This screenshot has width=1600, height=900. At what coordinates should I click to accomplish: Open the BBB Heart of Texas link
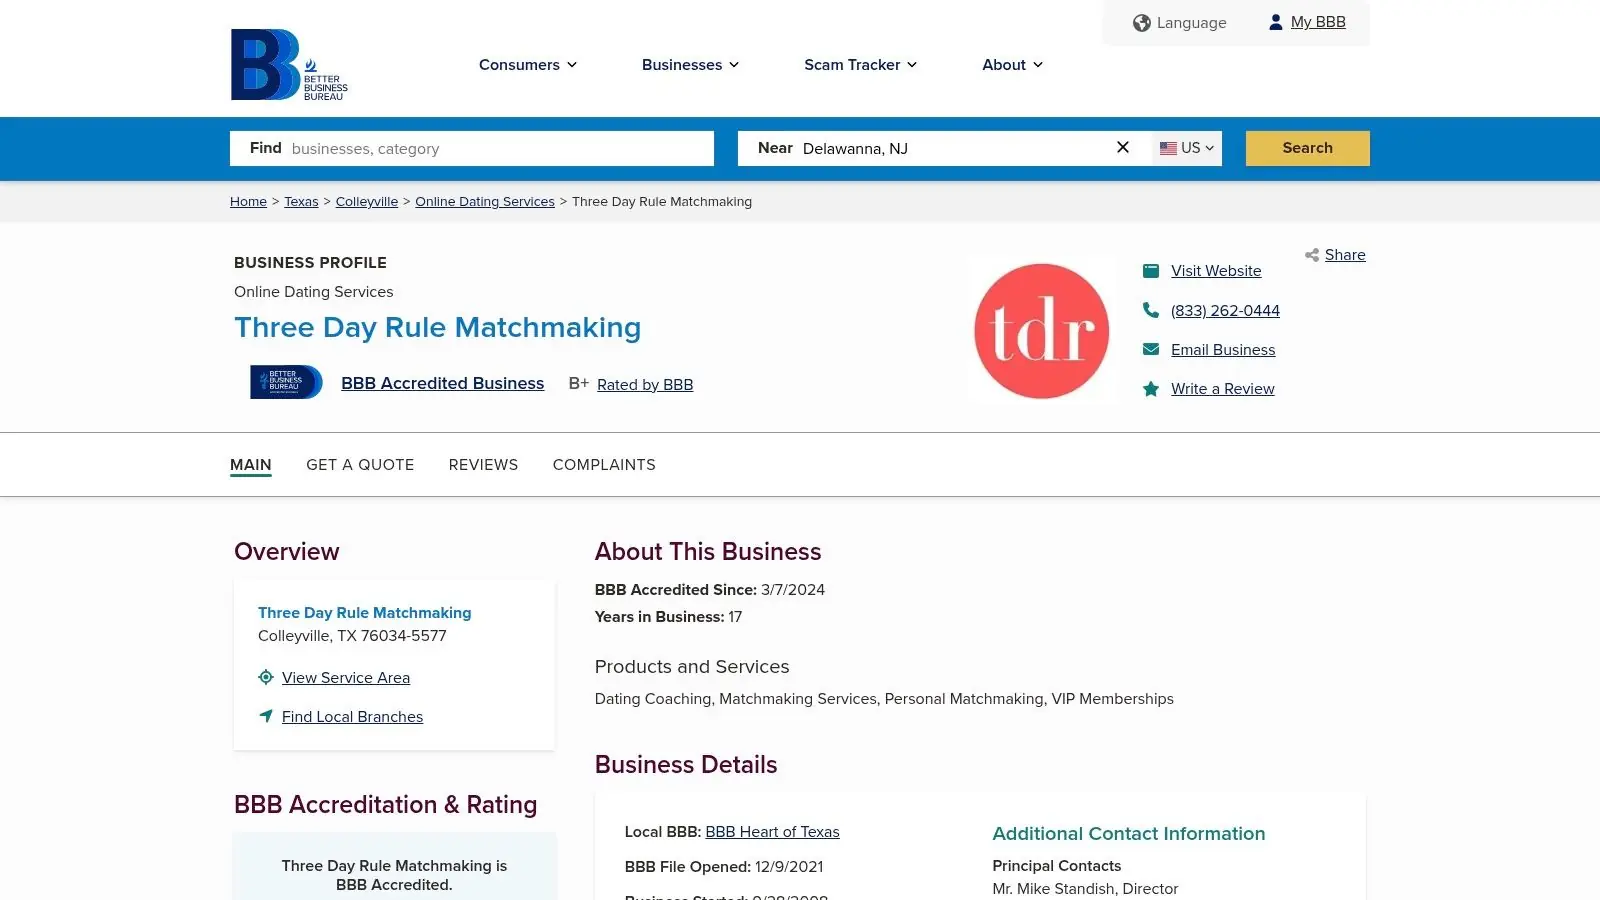click(x=772, y=832)
